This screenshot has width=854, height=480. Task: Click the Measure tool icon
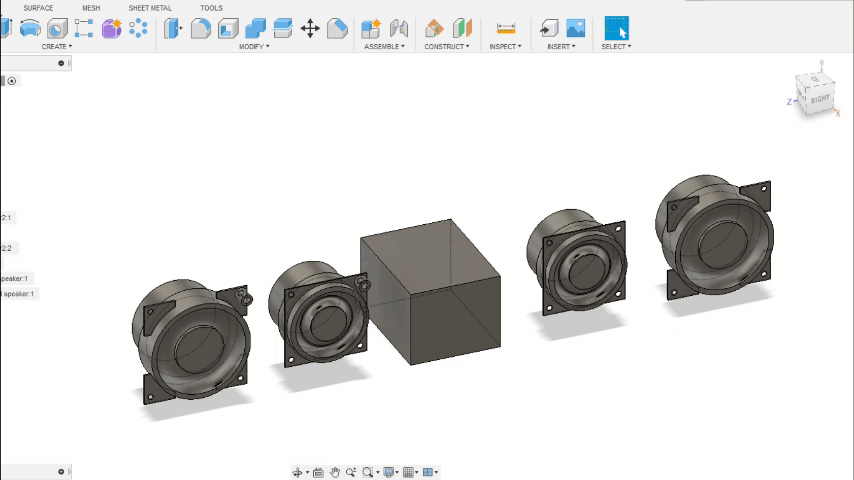pos(505,28)
